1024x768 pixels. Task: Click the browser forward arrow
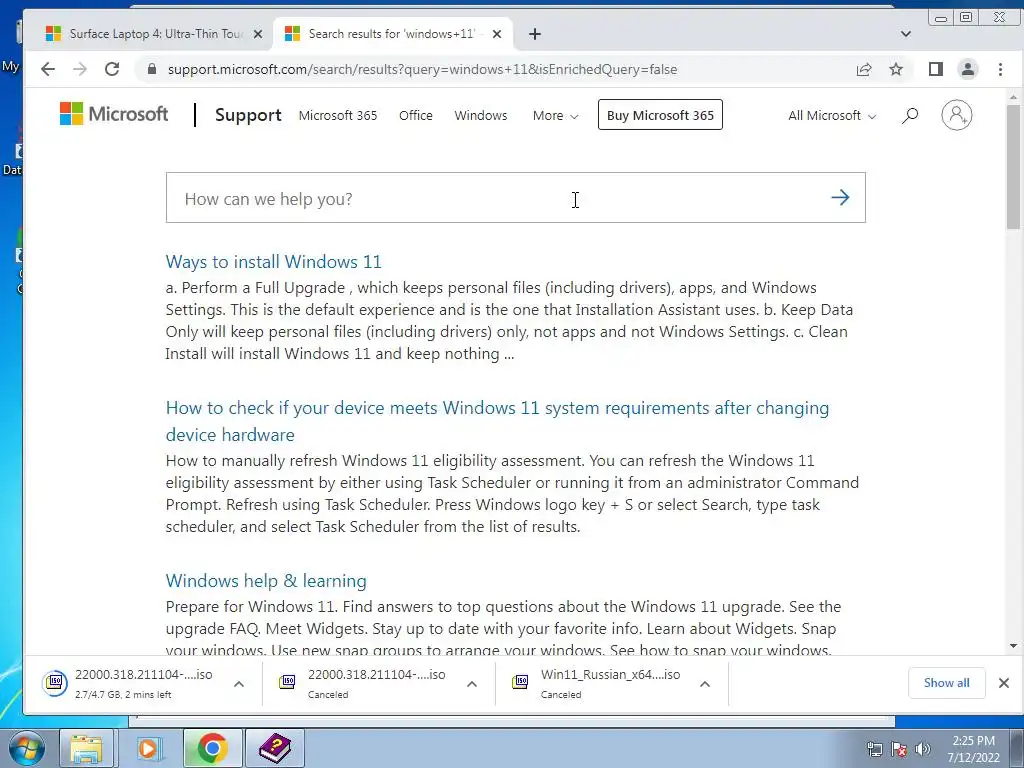[x=80, y=69]
